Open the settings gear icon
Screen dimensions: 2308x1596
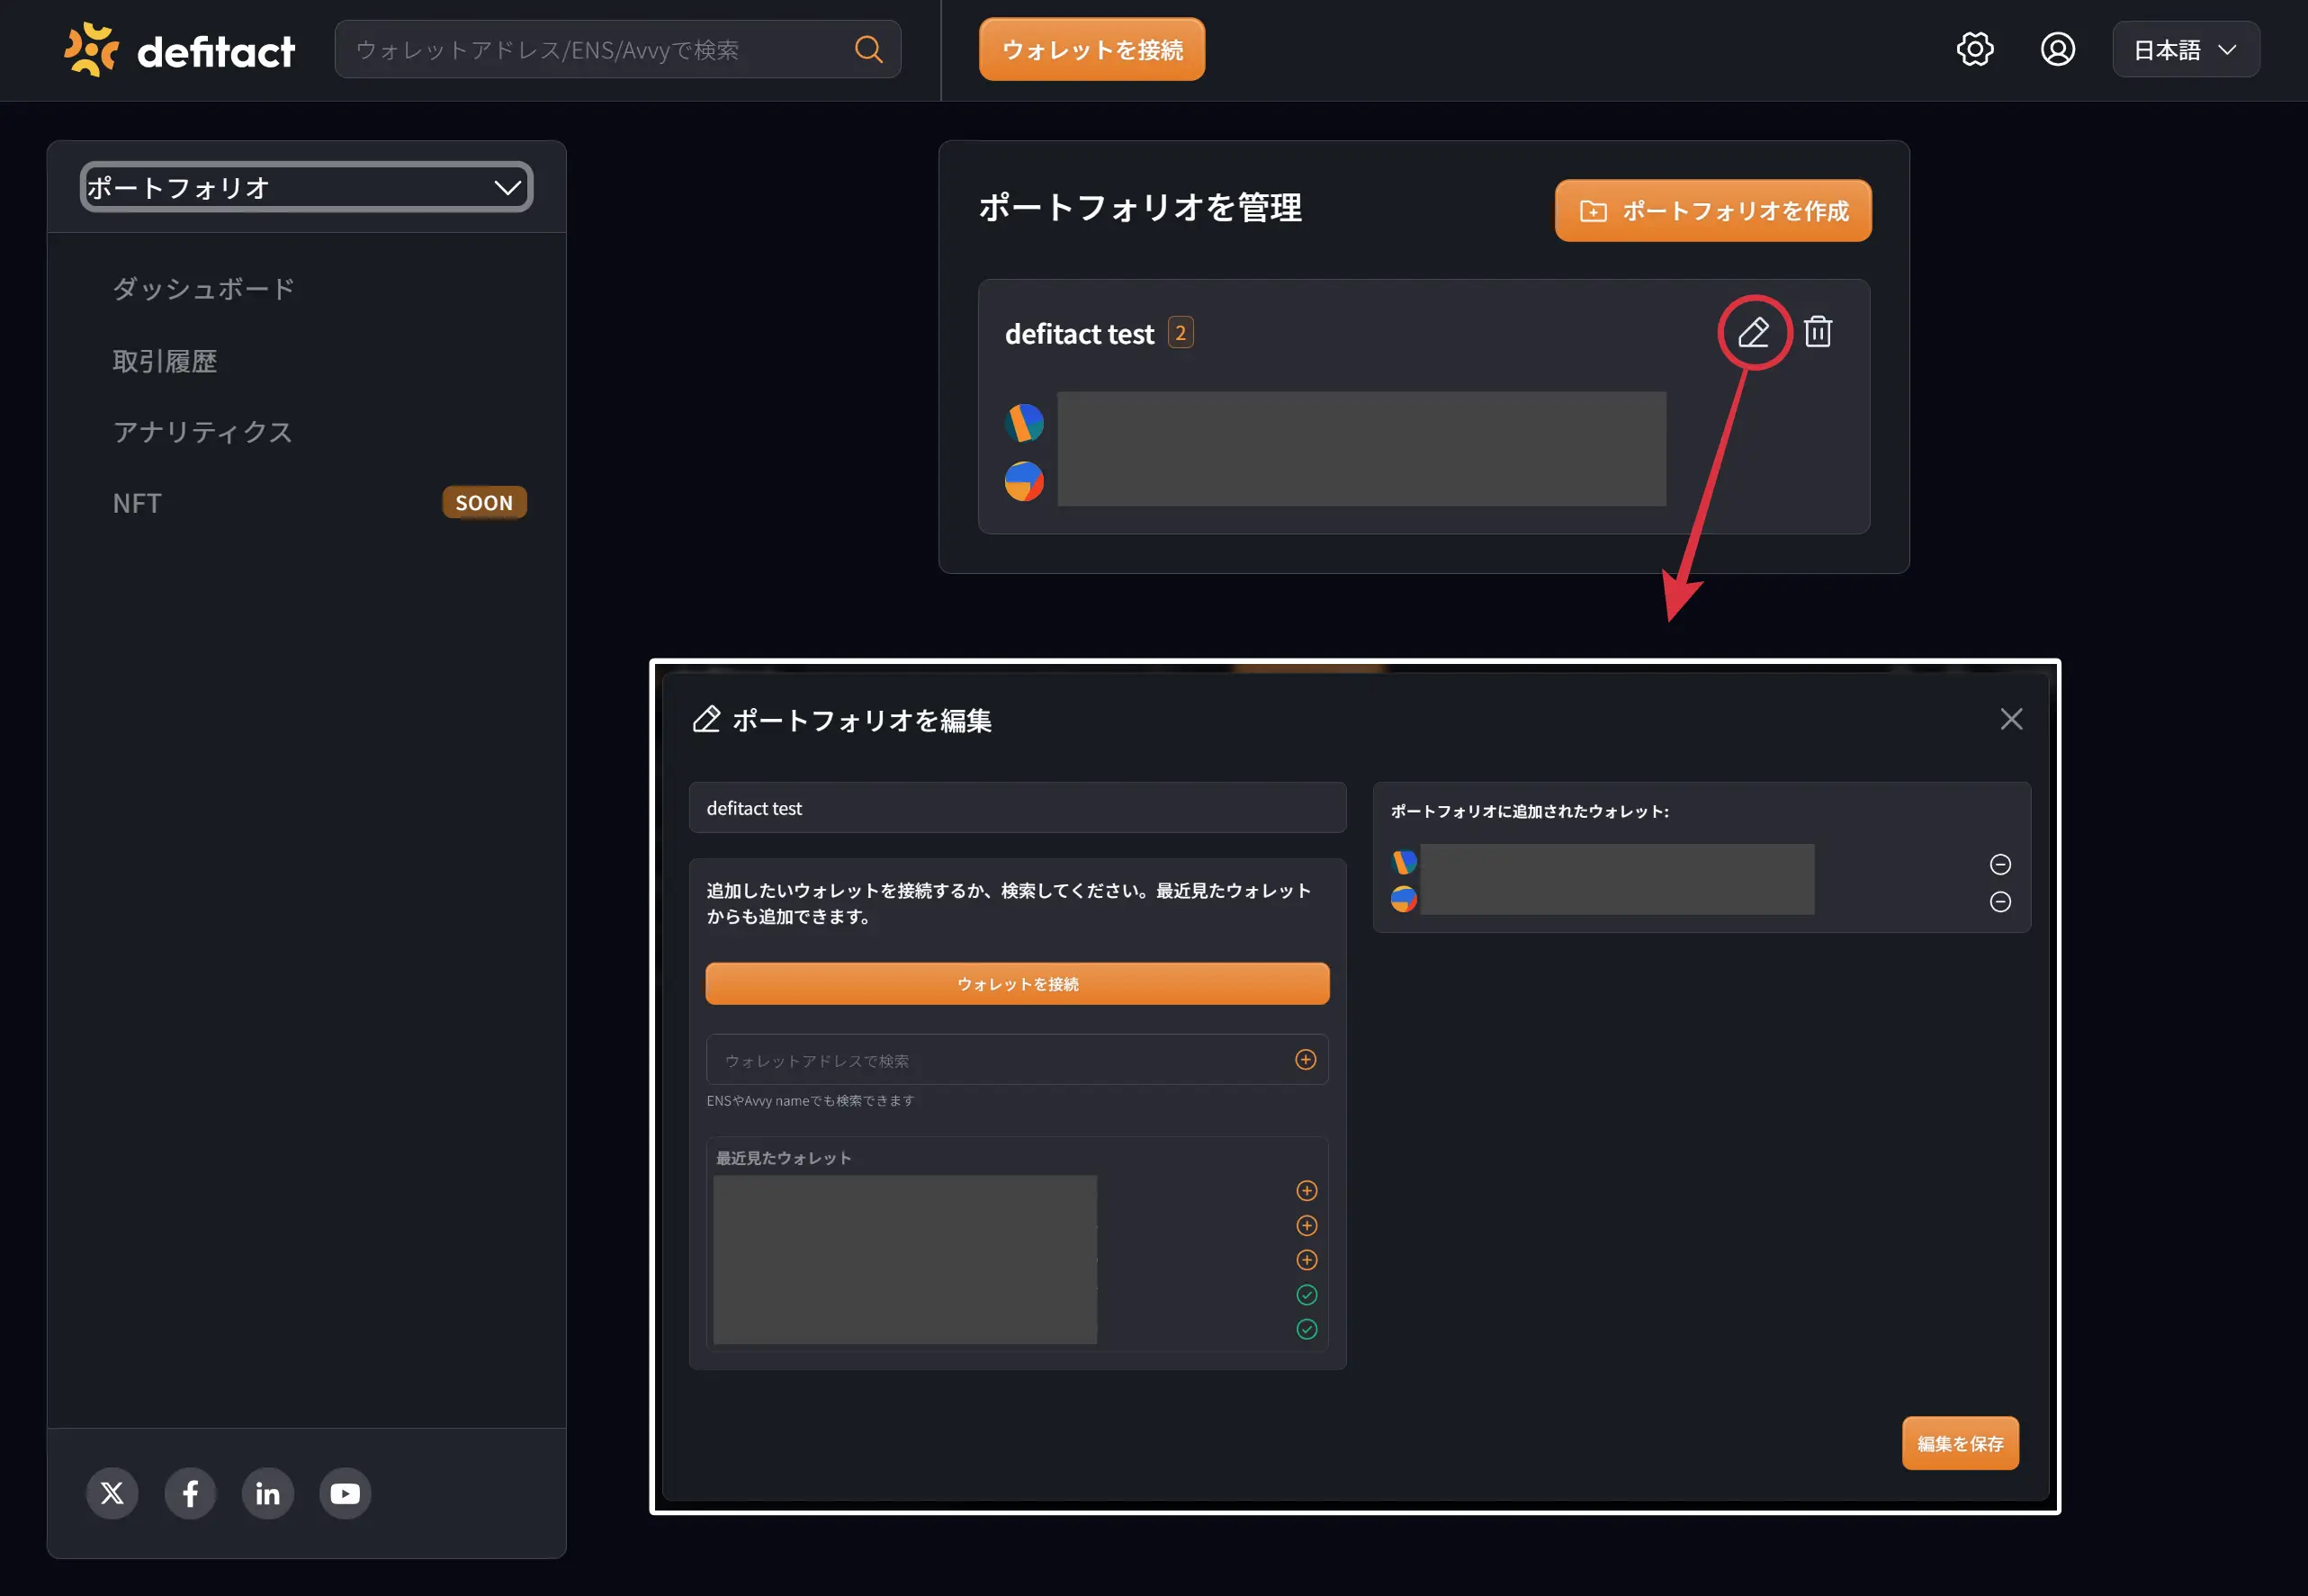[1974, 49]
